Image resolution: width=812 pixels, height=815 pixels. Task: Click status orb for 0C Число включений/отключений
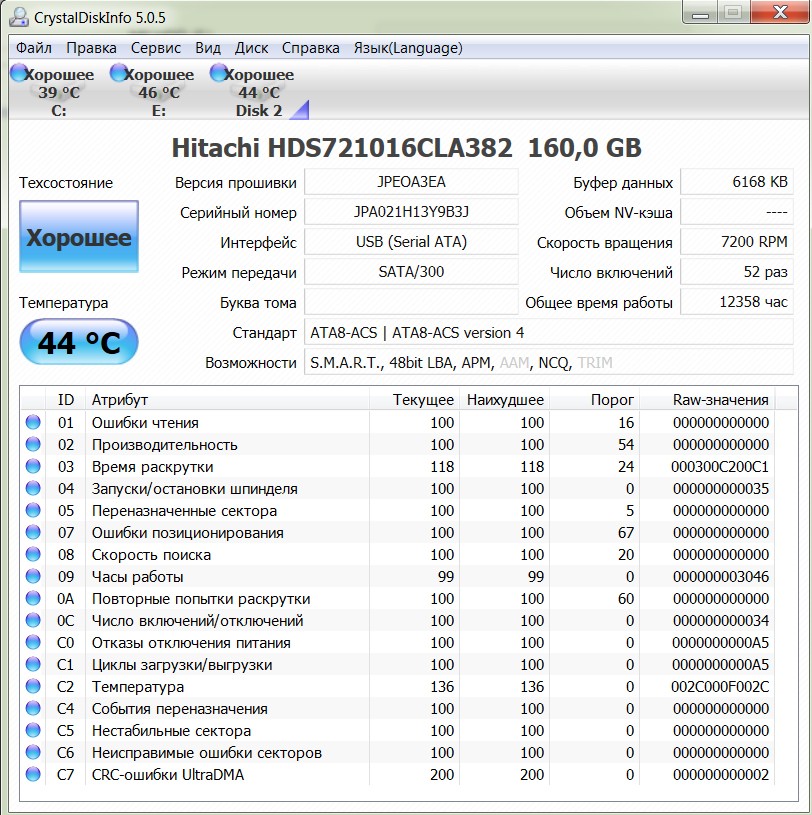pyautogui.click(x=33, y=620)
